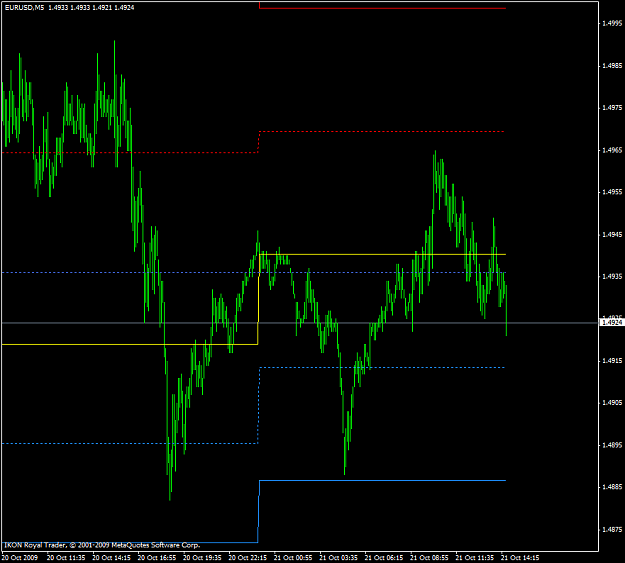Click the 20 Oct 19:35 time label
Viewport: 625px width, 563px height.
[202, 557]
